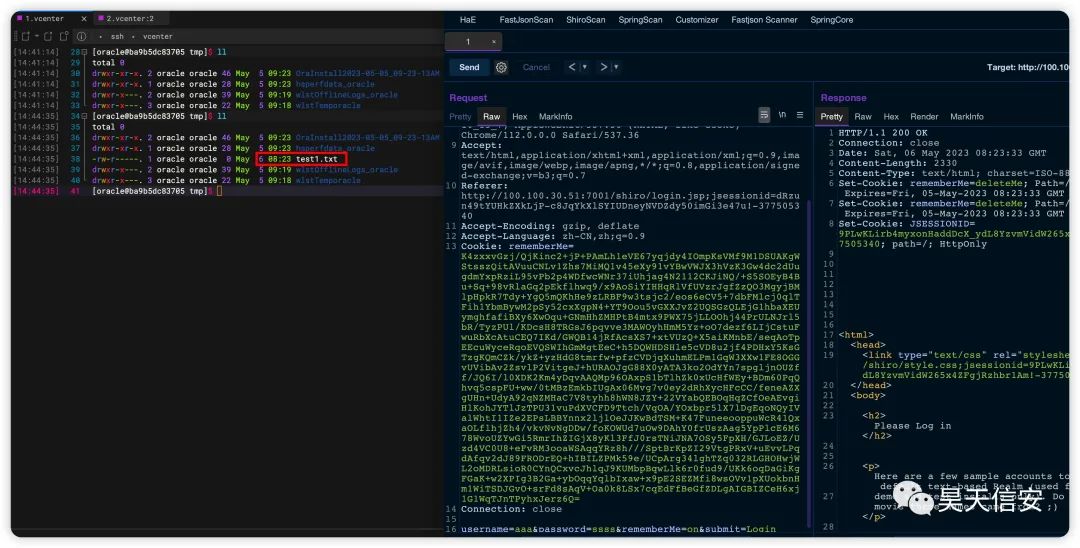
Task: Open the Customizer tab
Action: [x=696, y=20]
